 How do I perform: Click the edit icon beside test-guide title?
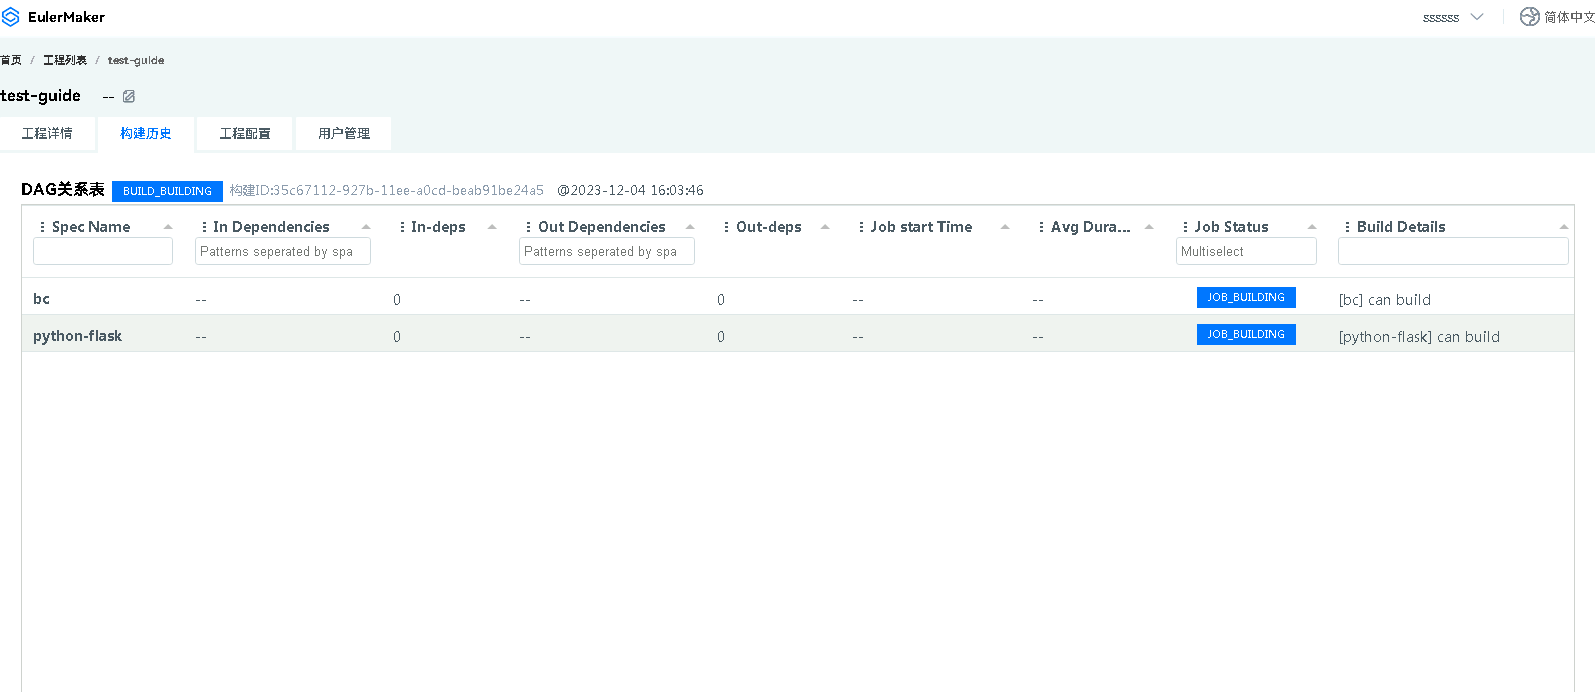click(129, 97)
